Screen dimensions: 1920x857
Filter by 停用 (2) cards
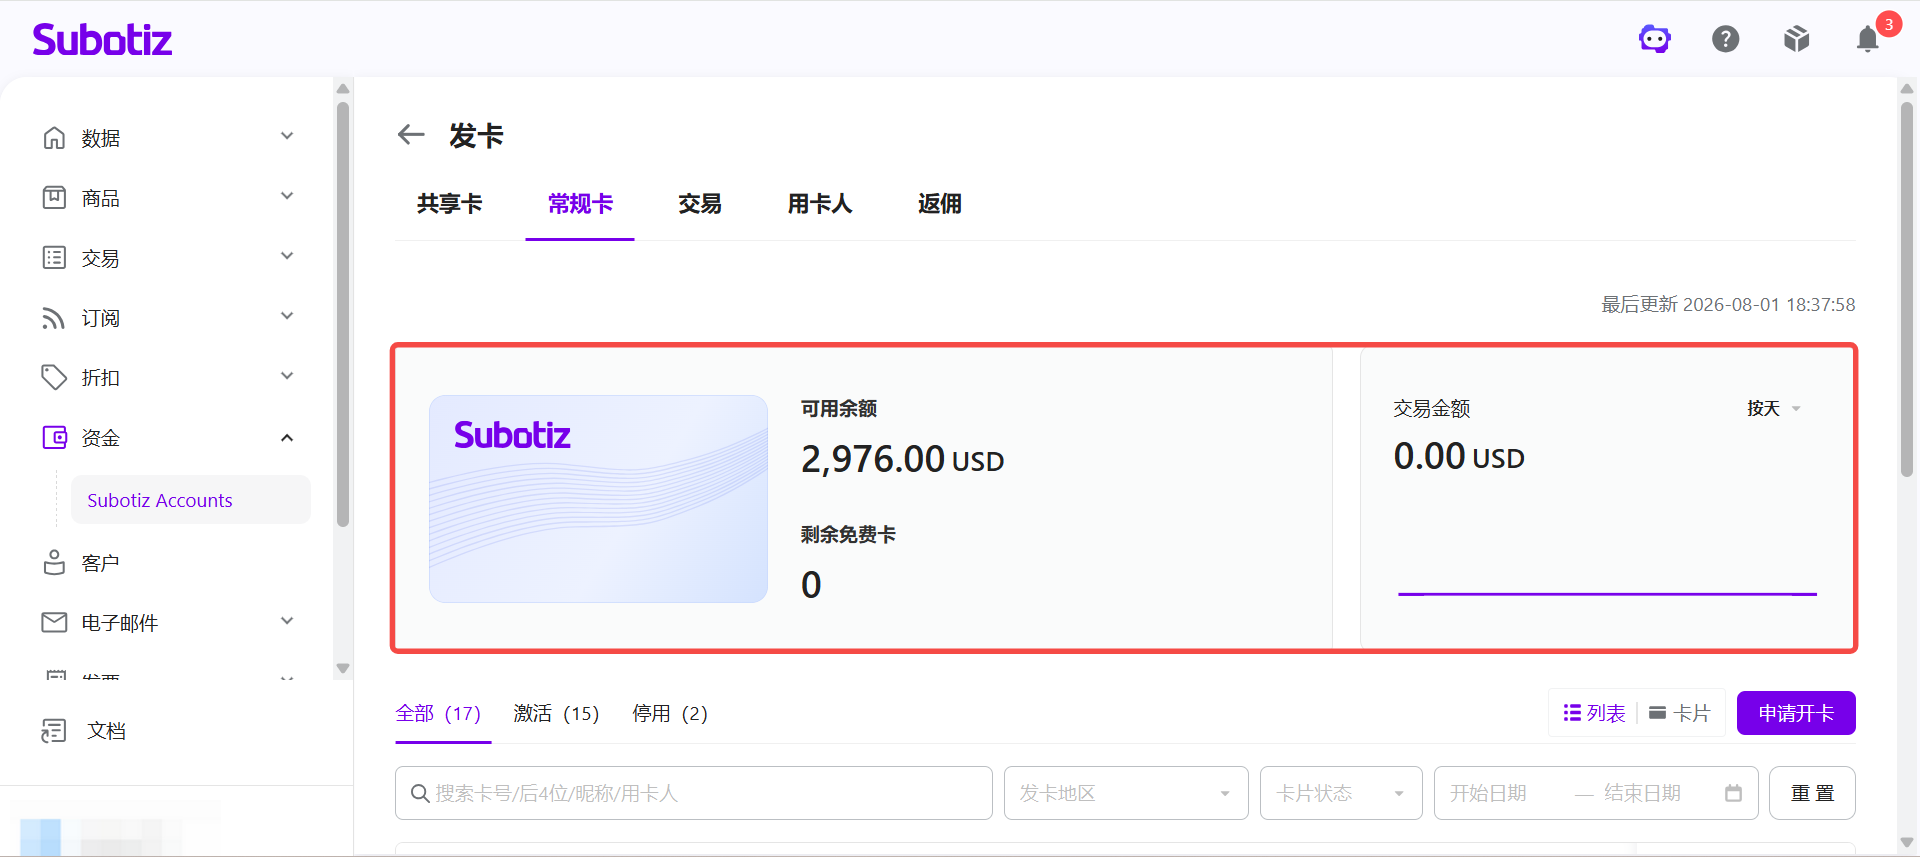[670, 714]
